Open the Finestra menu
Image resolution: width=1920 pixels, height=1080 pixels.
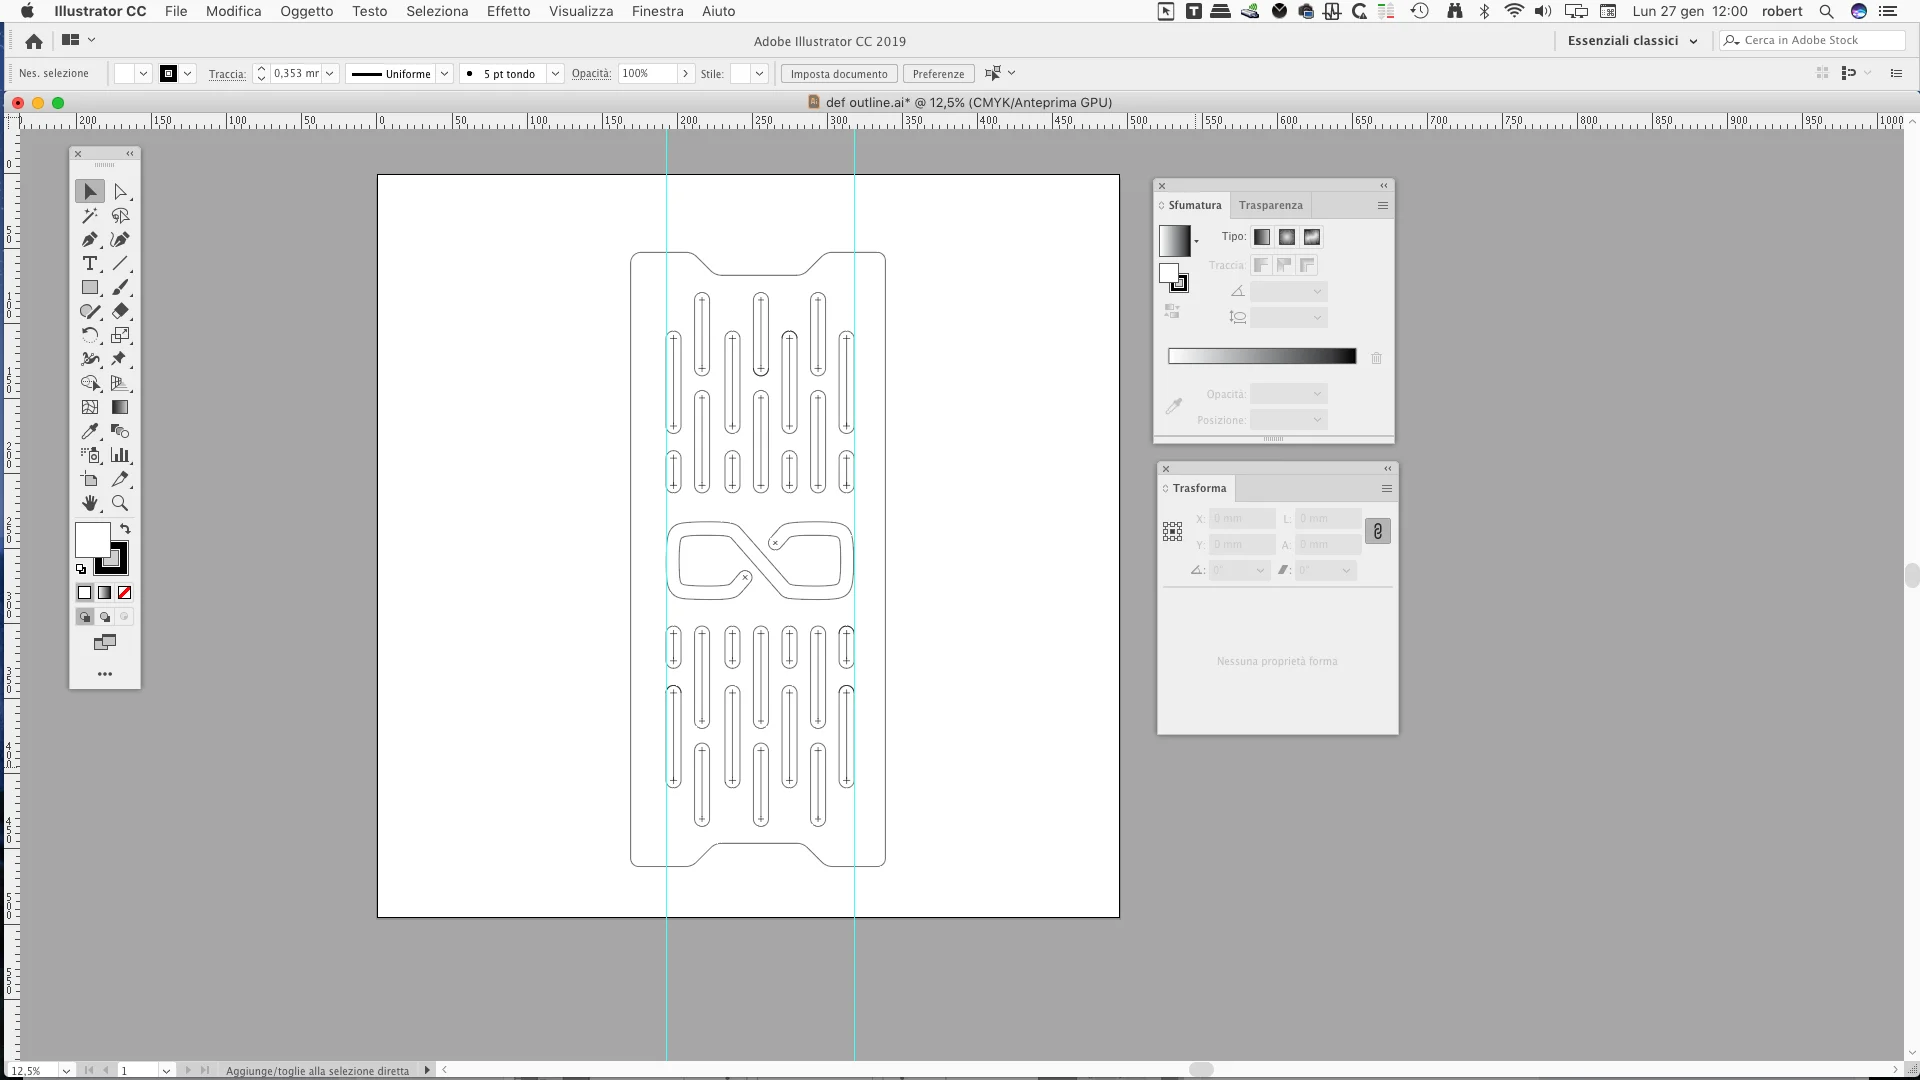(657, 11)
